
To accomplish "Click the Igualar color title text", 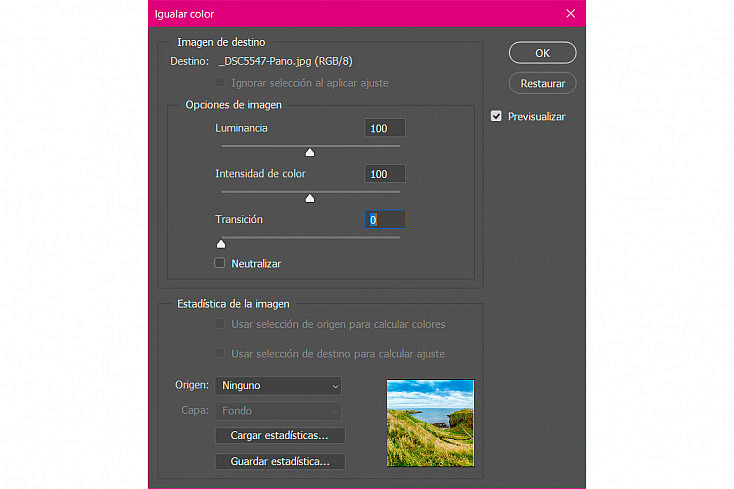I will point(184,14).
